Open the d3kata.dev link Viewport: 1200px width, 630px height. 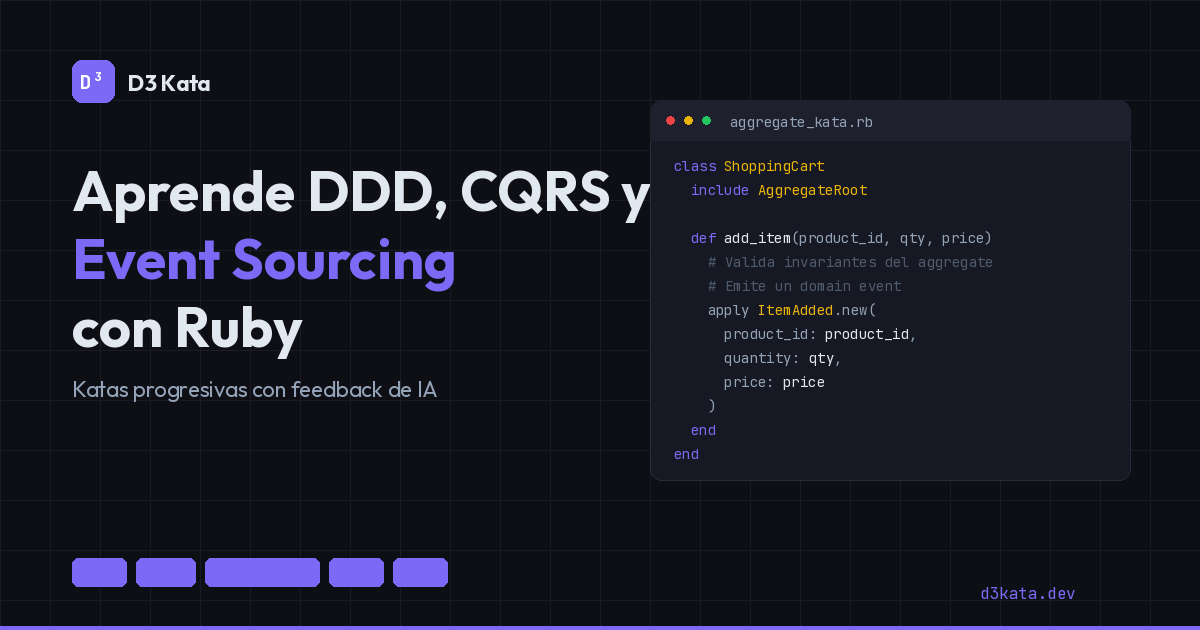[1028, 594]
